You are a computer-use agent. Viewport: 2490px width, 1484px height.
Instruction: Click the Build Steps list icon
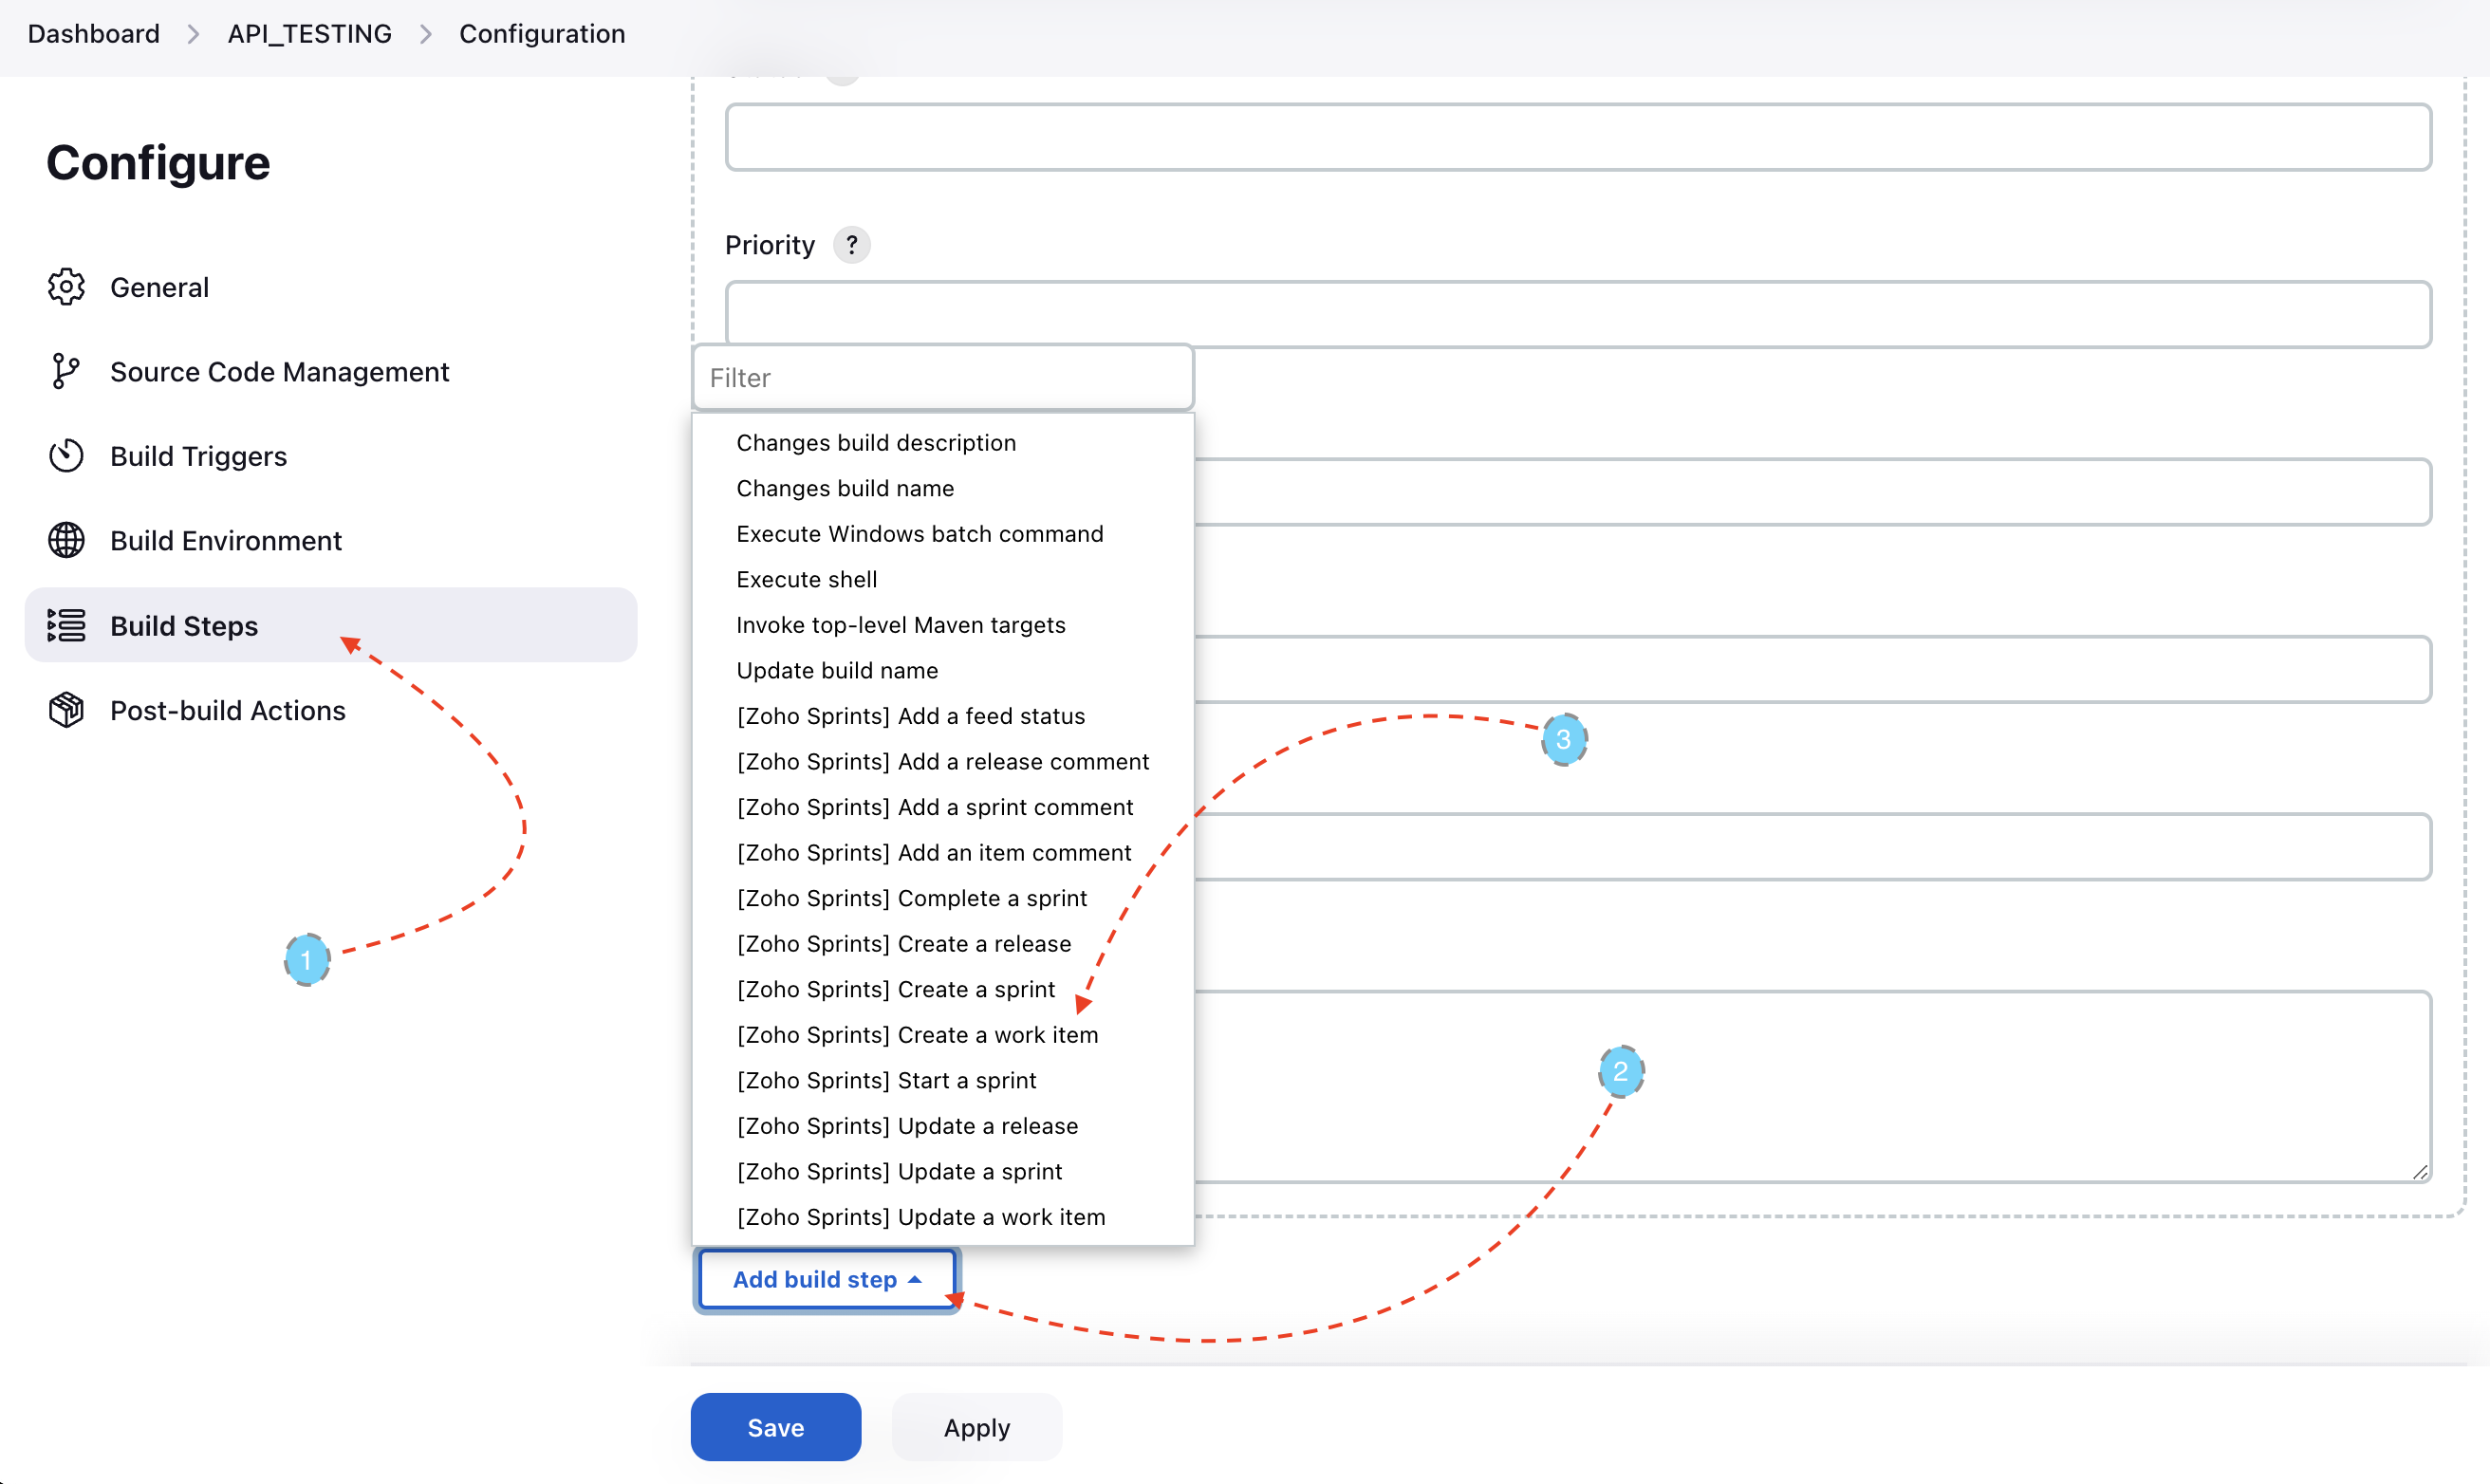(x=66, y=625)
